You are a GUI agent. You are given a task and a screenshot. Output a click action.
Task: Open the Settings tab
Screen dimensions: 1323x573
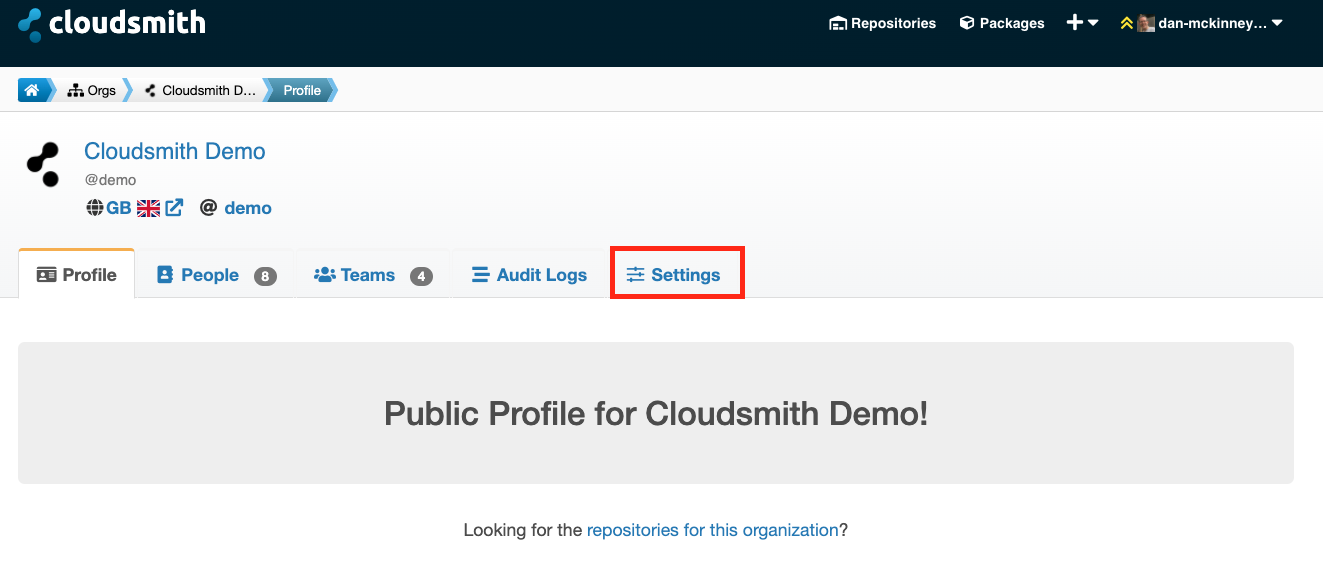676,275
